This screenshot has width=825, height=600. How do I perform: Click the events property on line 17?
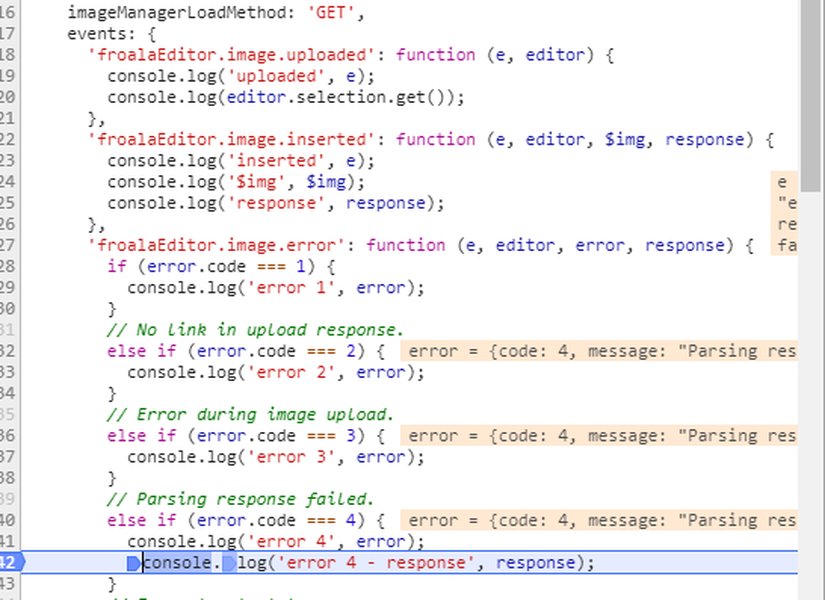point(97,34)
